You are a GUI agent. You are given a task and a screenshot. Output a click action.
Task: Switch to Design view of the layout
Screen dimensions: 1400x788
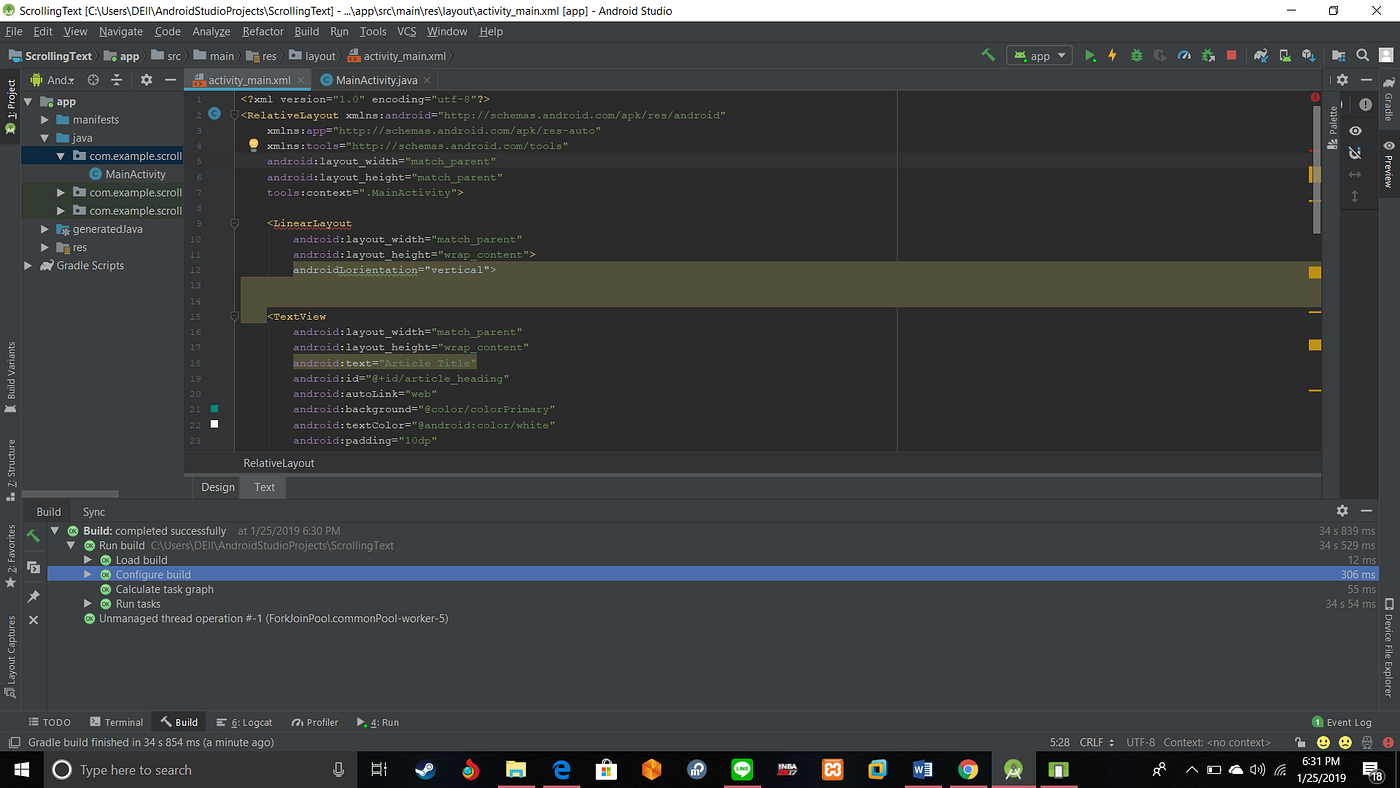point(217,487)
